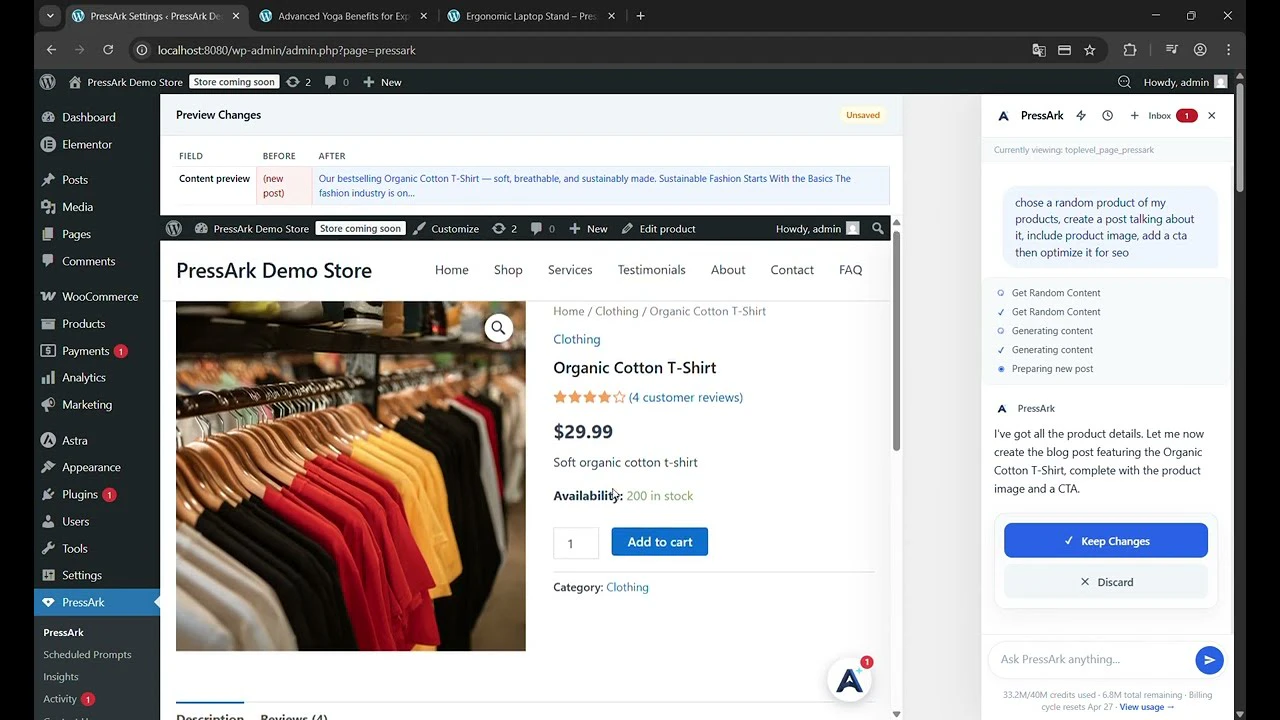Click the Add to cart button
The width and height of the screenshot is (1280, 720).
(660, 542)
